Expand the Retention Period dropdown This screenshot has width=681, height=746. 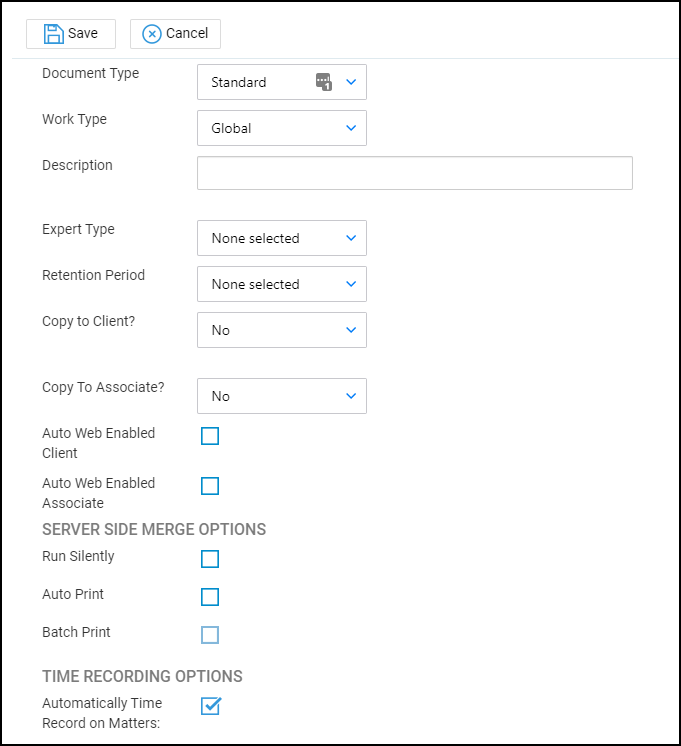[351, 284]
